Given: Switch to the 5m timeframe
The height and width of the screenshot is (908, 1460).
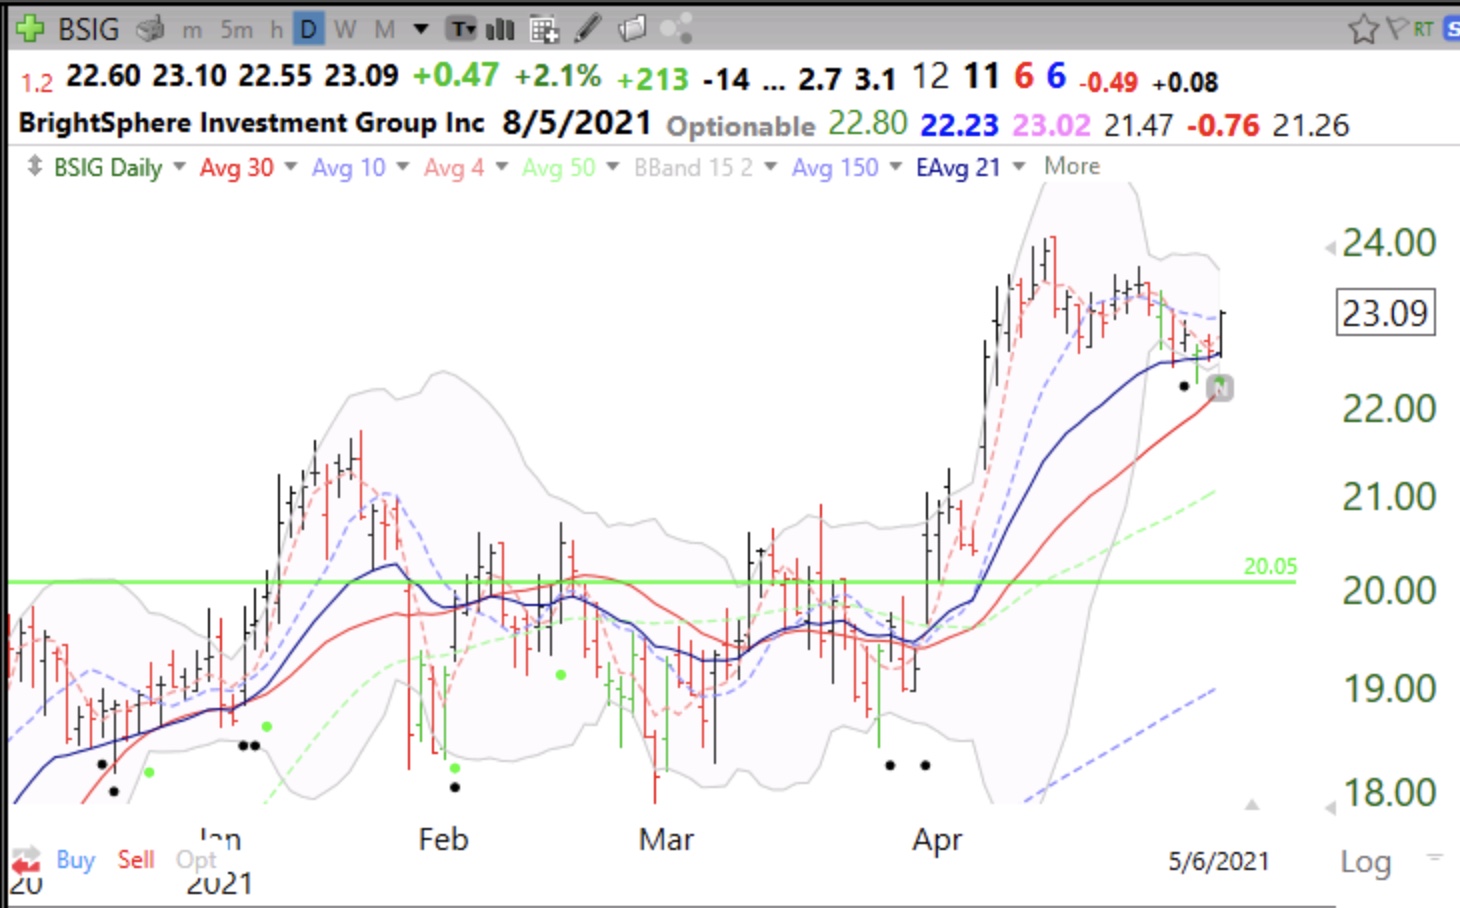Looking at the screenshot, I should 237,30.
